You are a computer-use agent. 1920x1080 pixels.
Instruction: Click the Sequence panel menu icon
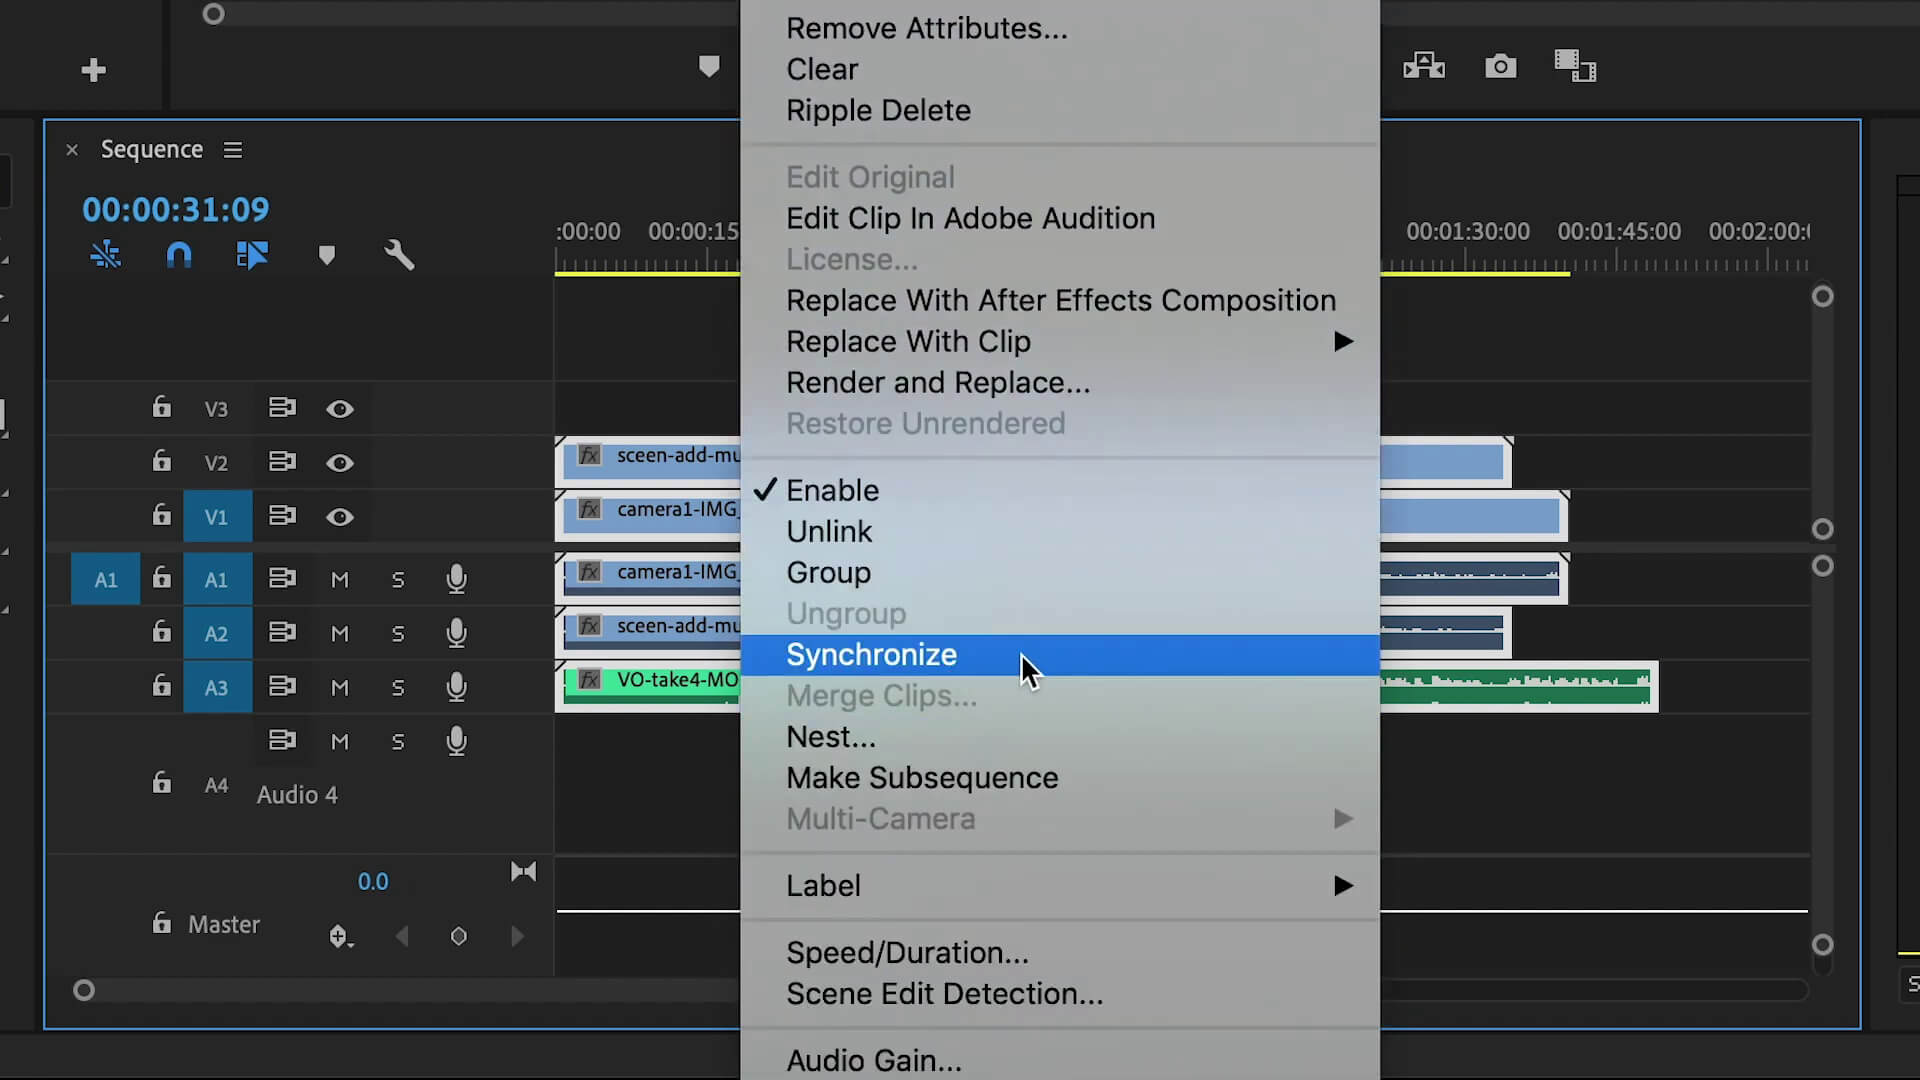click(232, 149)
